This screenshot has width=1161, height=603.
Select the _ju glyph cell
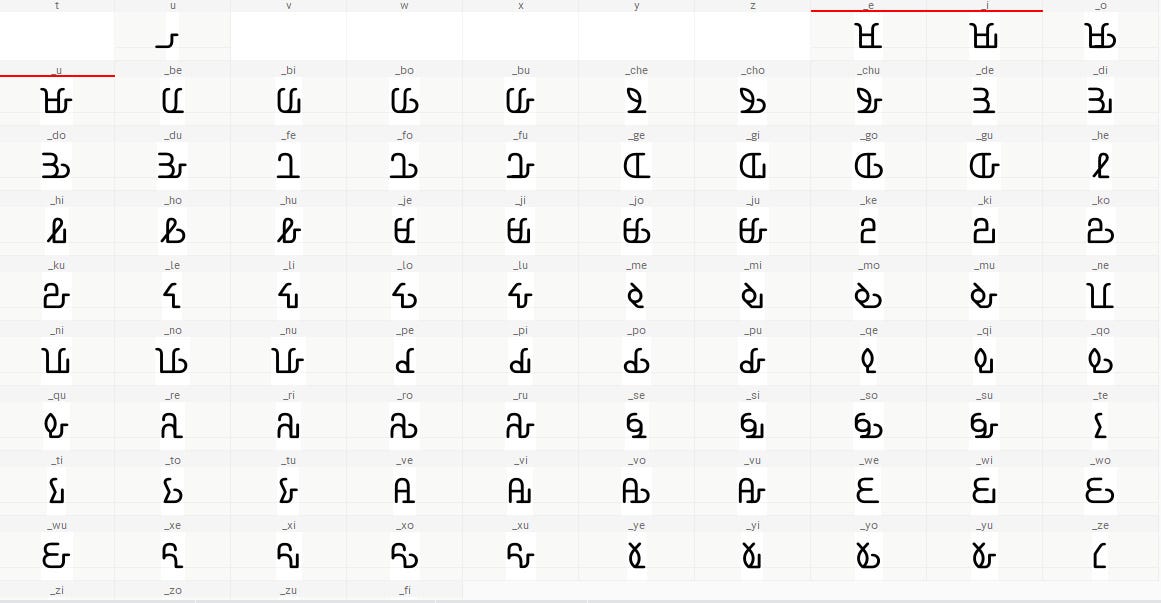[752, 224]
